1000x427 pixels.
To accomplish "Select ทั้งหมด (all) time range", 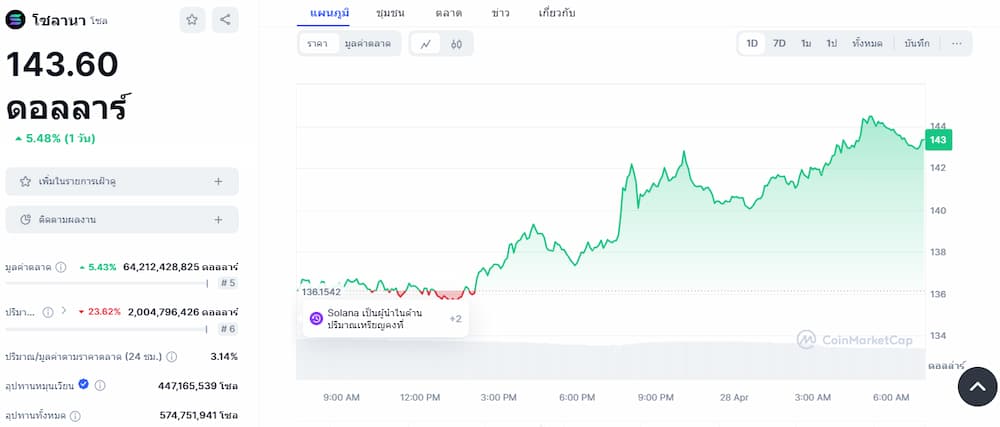I will click(867, 43).
